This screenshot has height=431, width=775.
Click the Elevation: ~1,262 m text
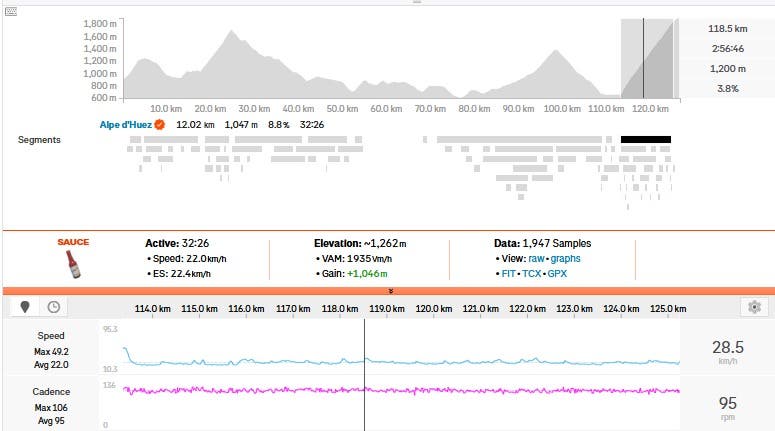(x=360, y=243)
